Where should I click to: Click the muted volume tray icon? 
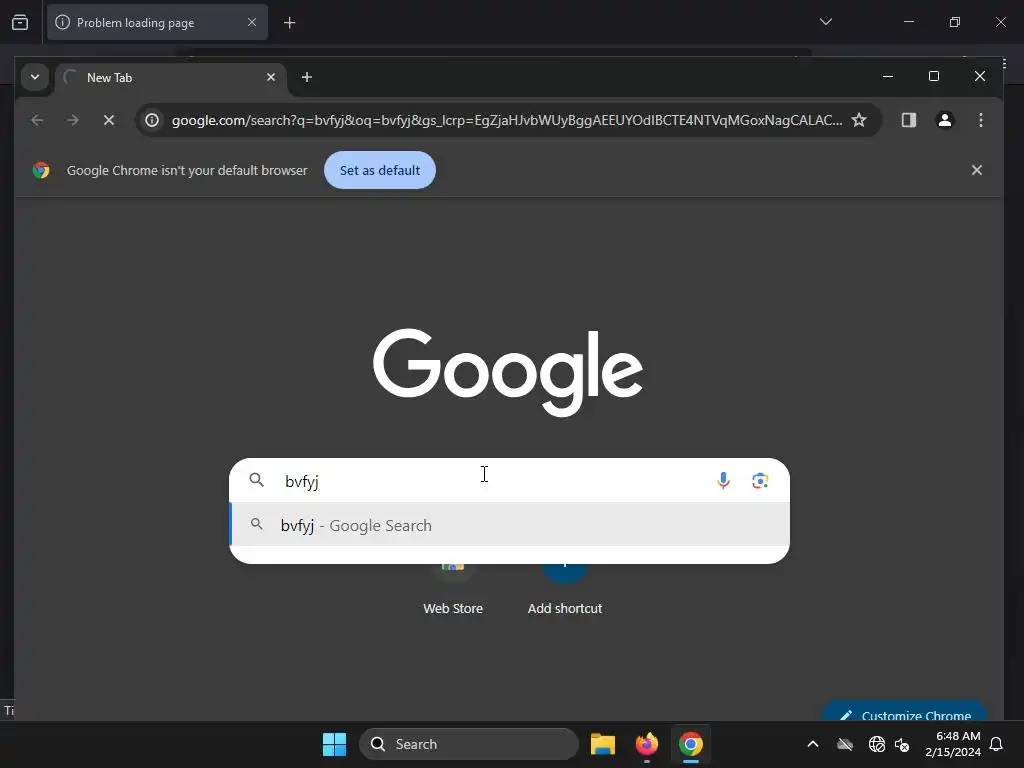pyautogui.click(x=902, y=744)
